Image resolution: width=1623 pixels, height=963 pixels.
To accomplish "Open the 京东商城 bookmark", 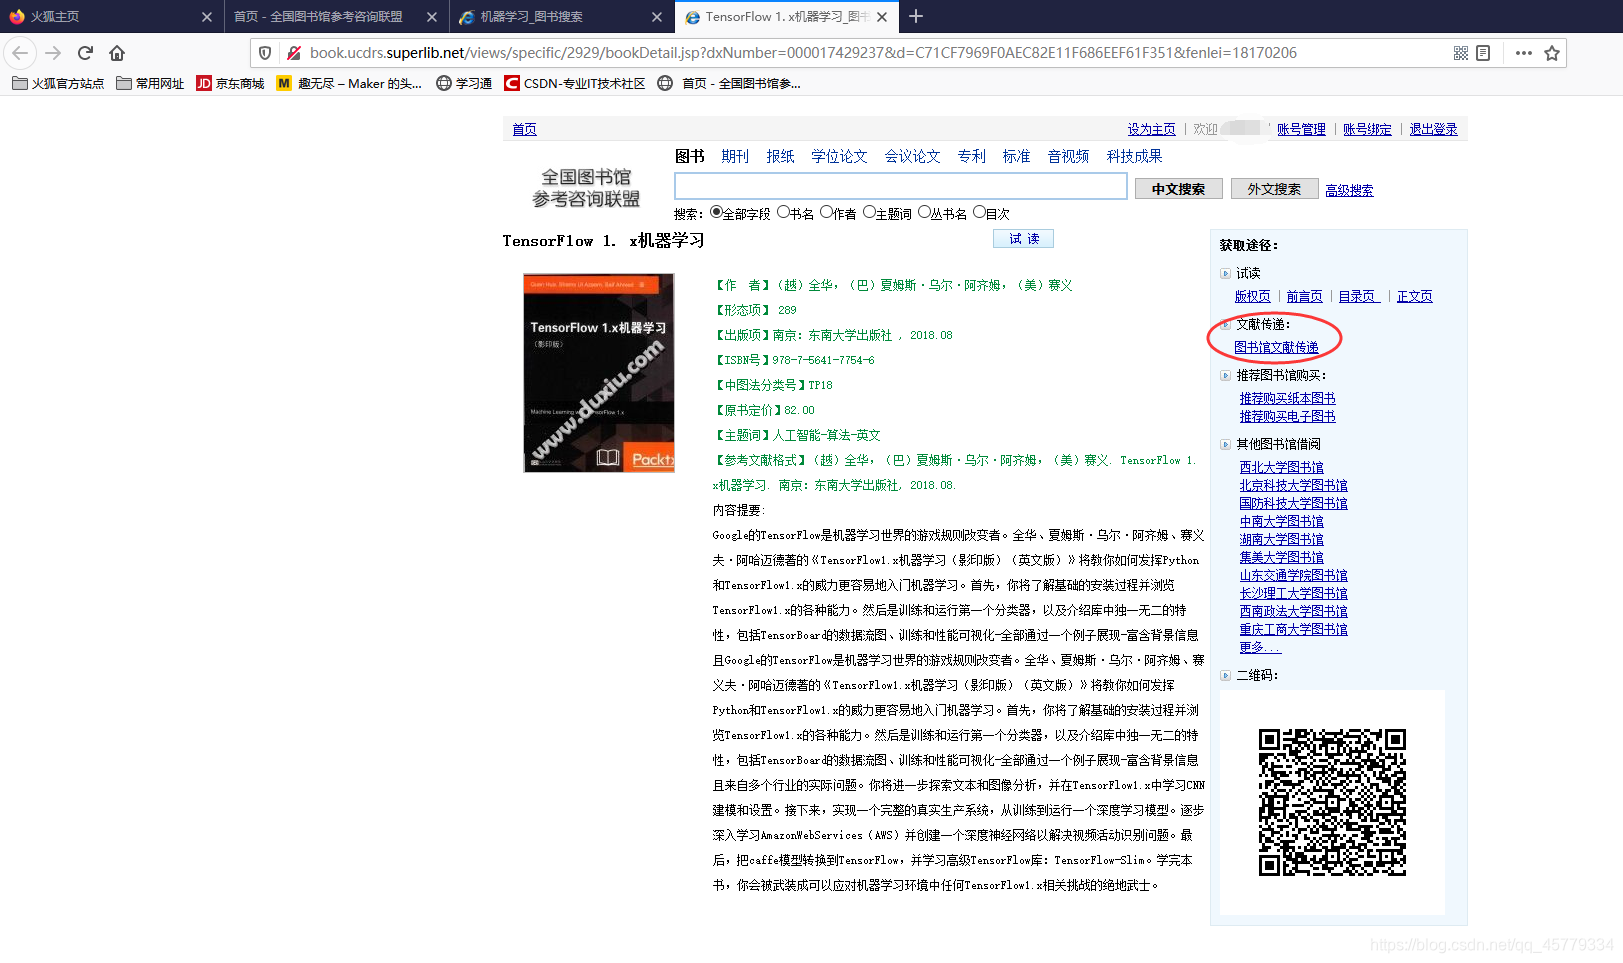I will (231, 84).
